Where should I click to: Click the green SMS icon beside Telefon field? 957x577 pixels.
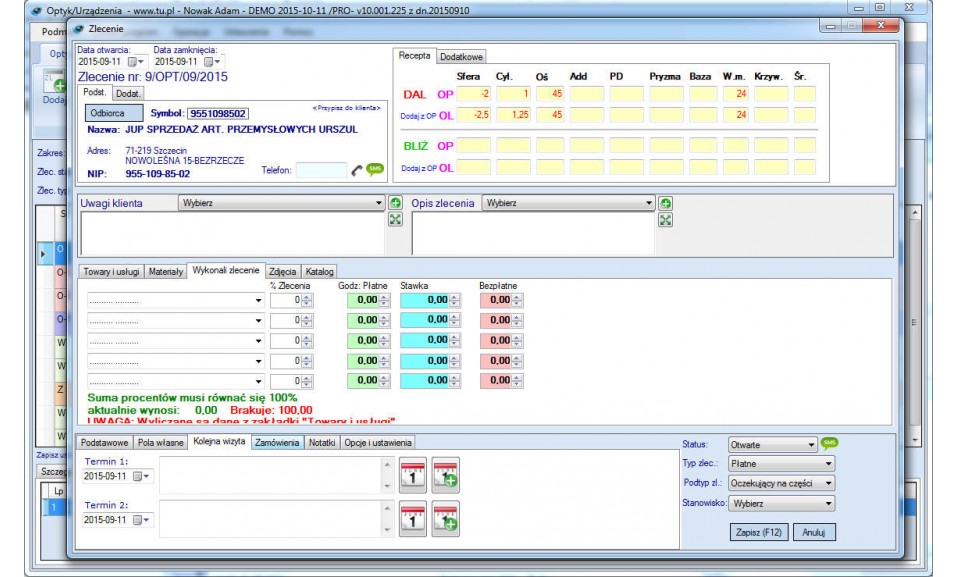point(375,170)
